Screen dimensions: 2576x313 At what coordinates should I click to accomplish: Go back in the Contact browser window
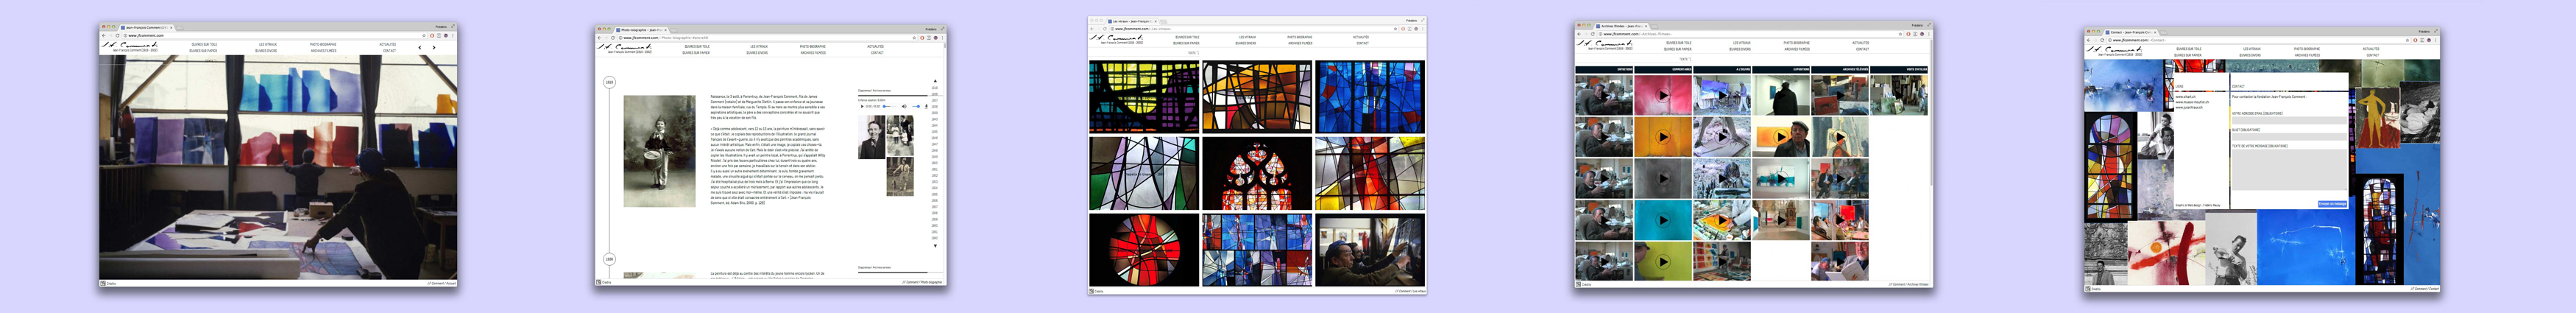tap(2089, 40)
